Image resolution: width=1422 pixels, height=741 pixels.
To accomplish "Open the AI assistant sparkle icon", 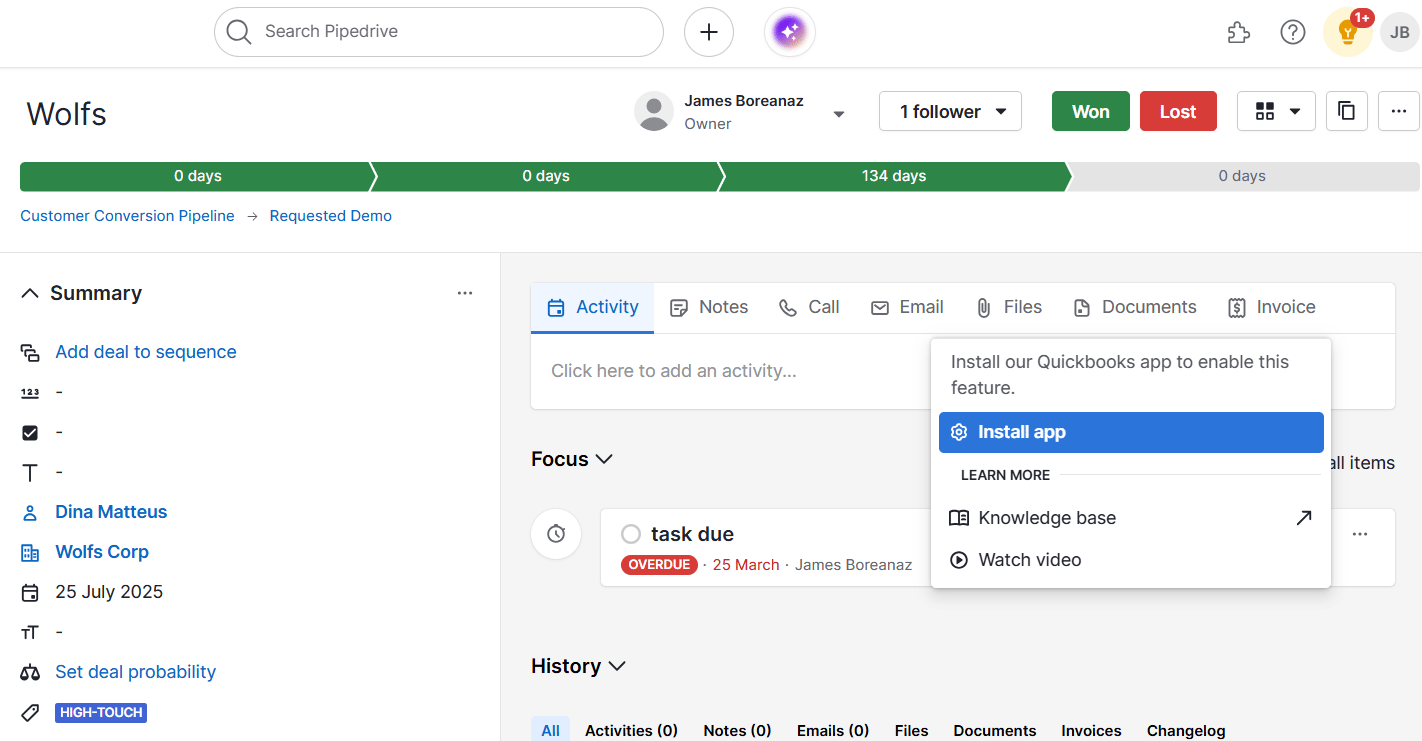I will (x=790, y=32).
